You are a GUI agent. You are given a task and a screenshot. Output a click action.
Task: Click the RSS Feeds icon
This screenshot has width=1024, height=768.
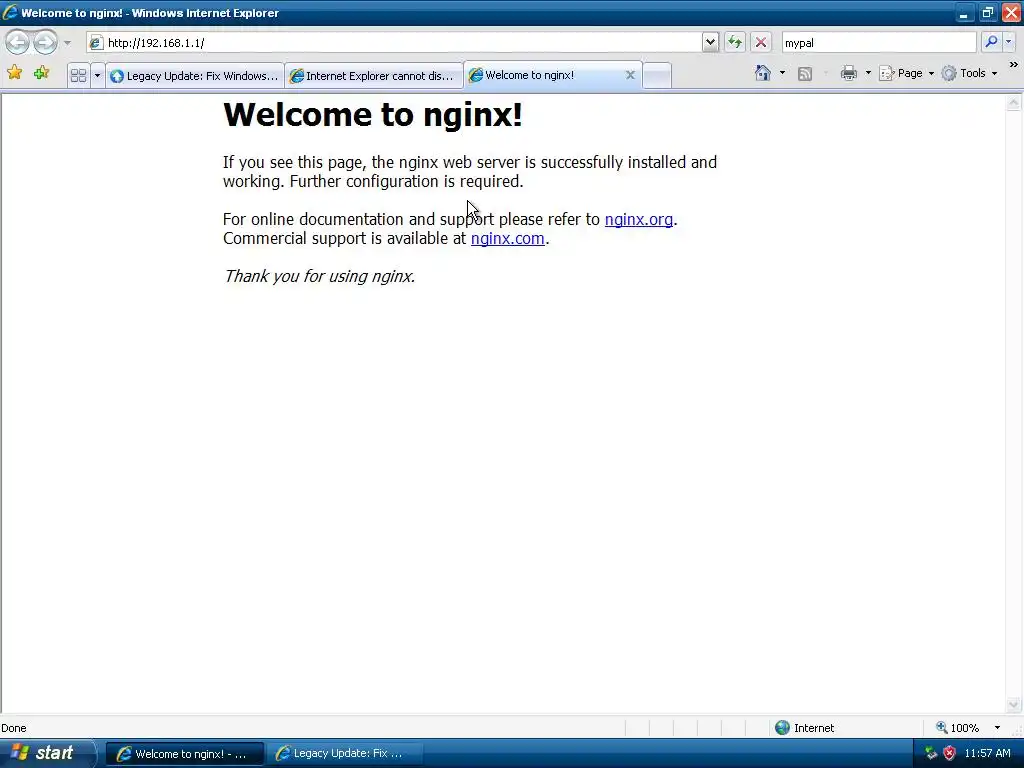[805, 74]
